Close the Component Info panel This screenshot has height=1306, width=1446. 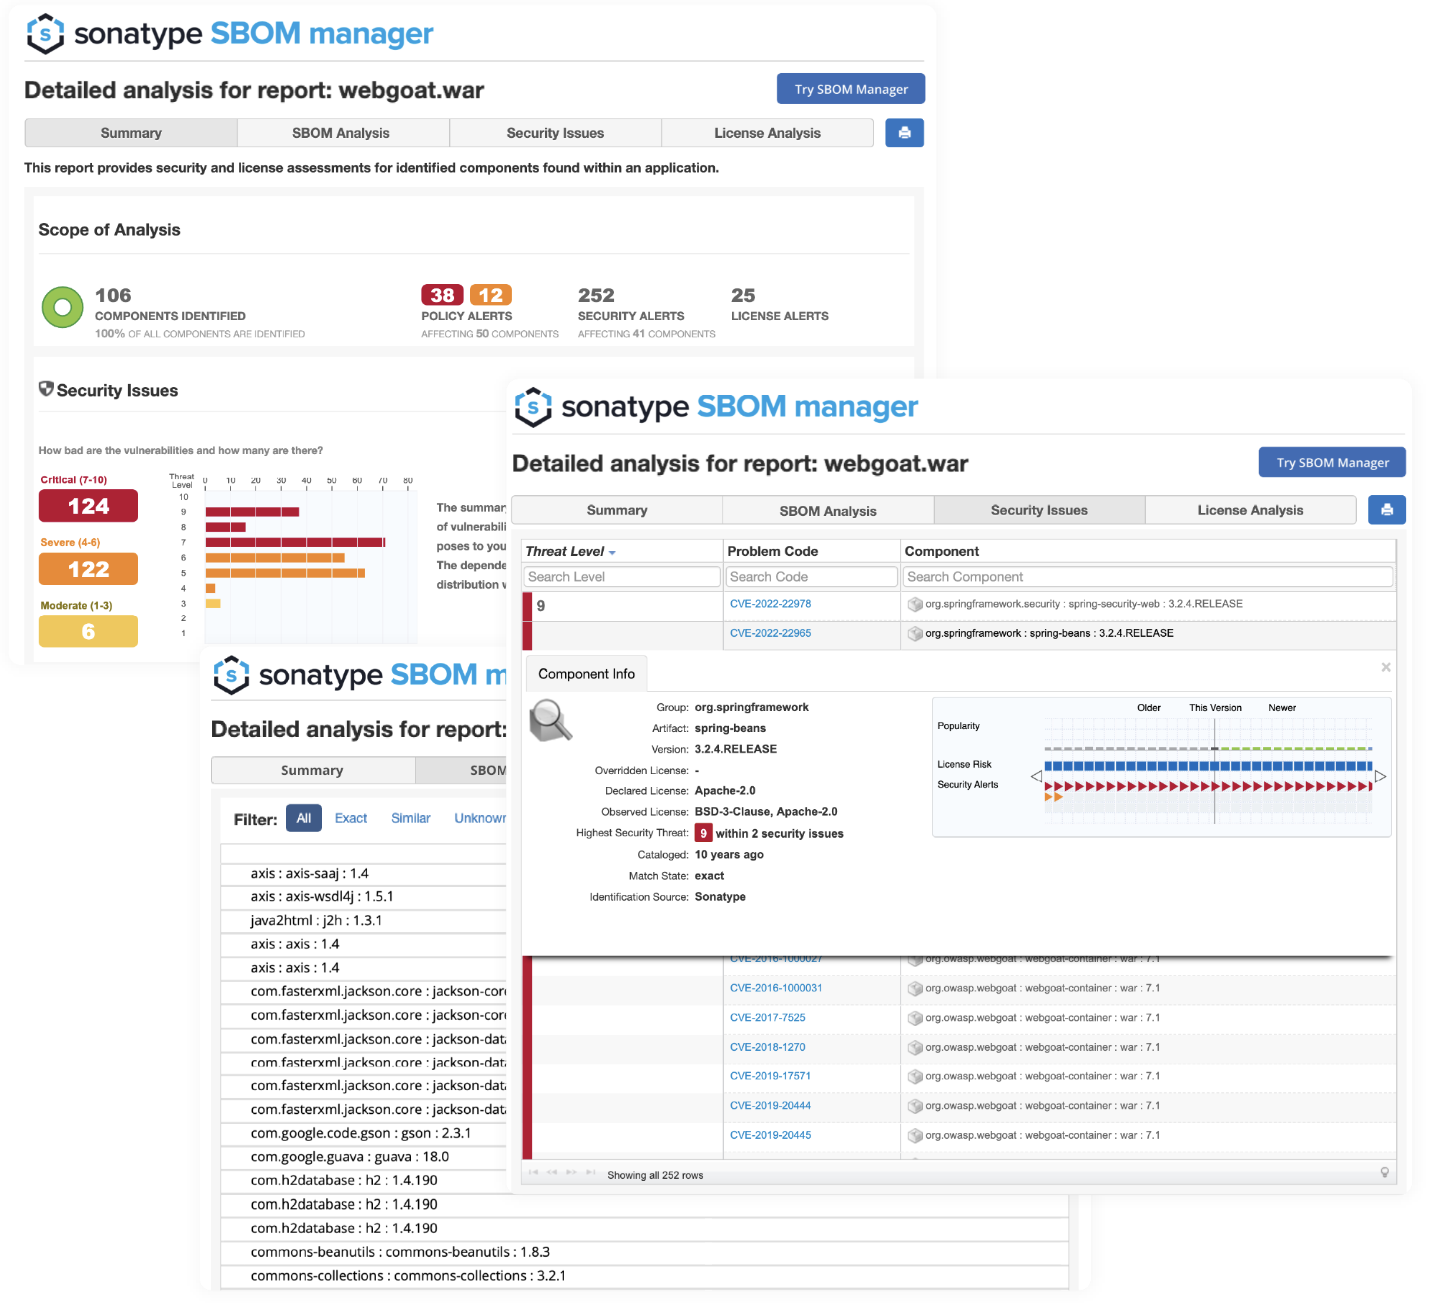tap(1385, 667)
